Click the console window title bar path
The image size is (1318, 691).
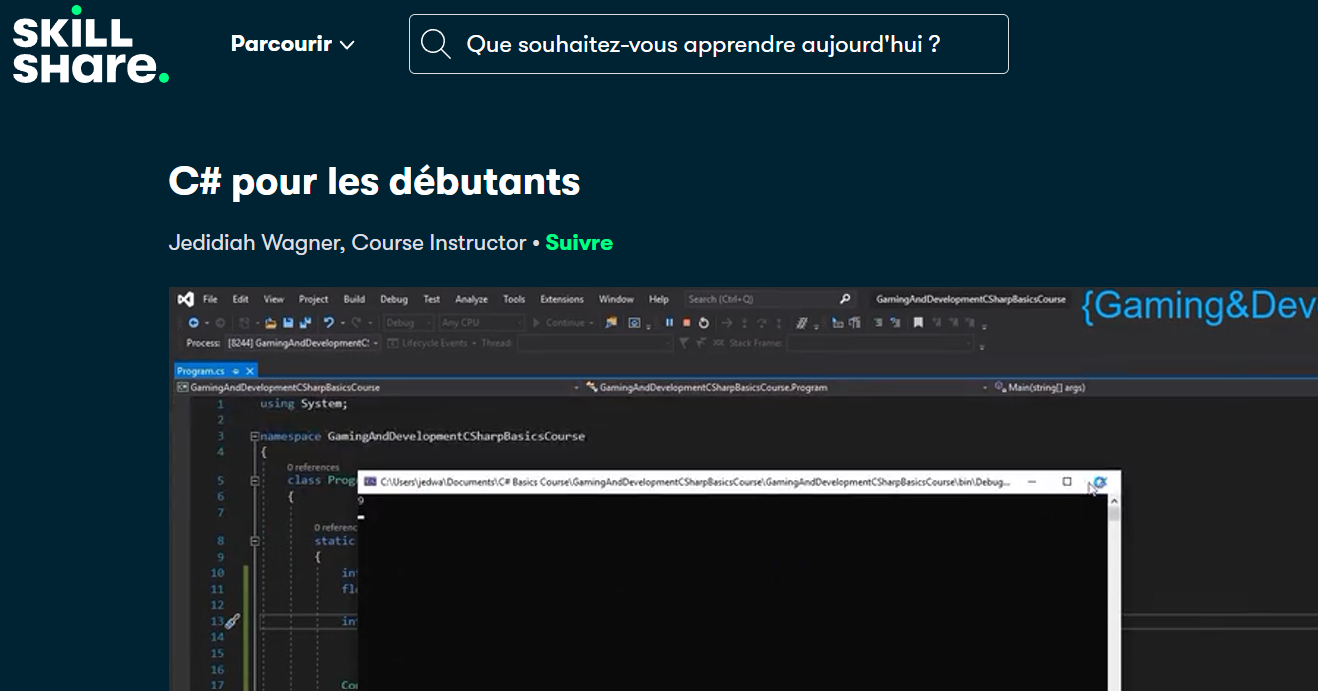point(695,482)
